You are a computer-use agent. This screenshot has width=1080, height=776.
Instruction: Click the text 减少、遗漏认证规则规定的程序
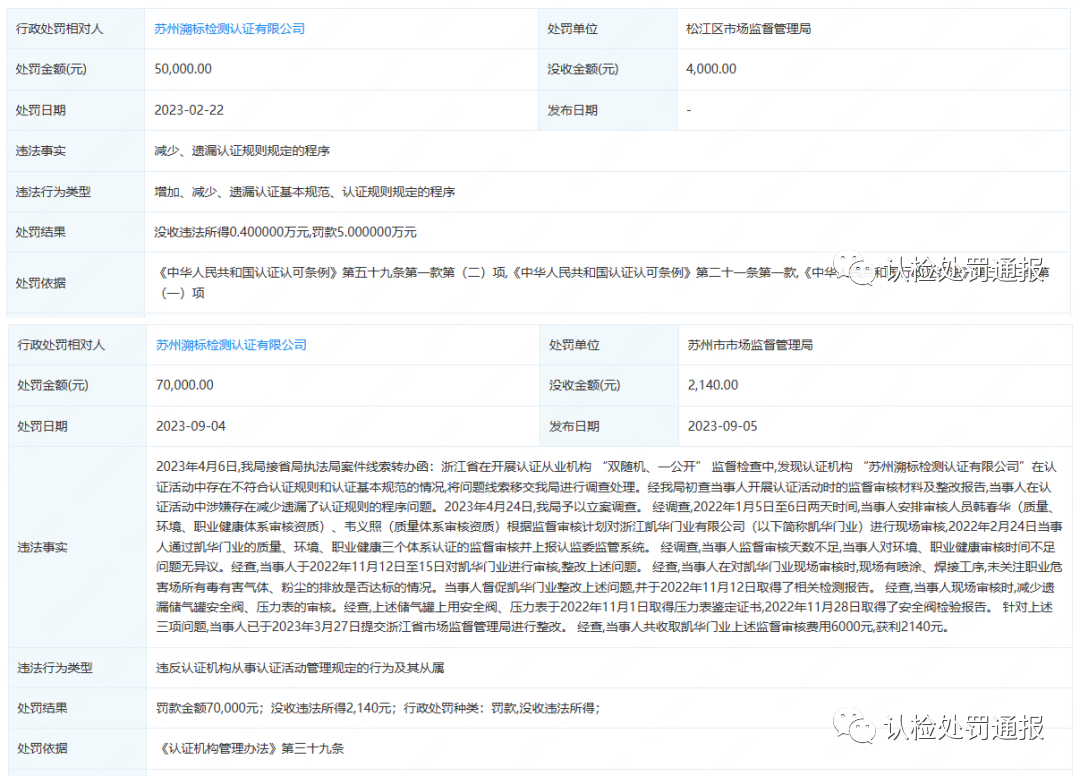pyautogui.click(x=242, y=151)
